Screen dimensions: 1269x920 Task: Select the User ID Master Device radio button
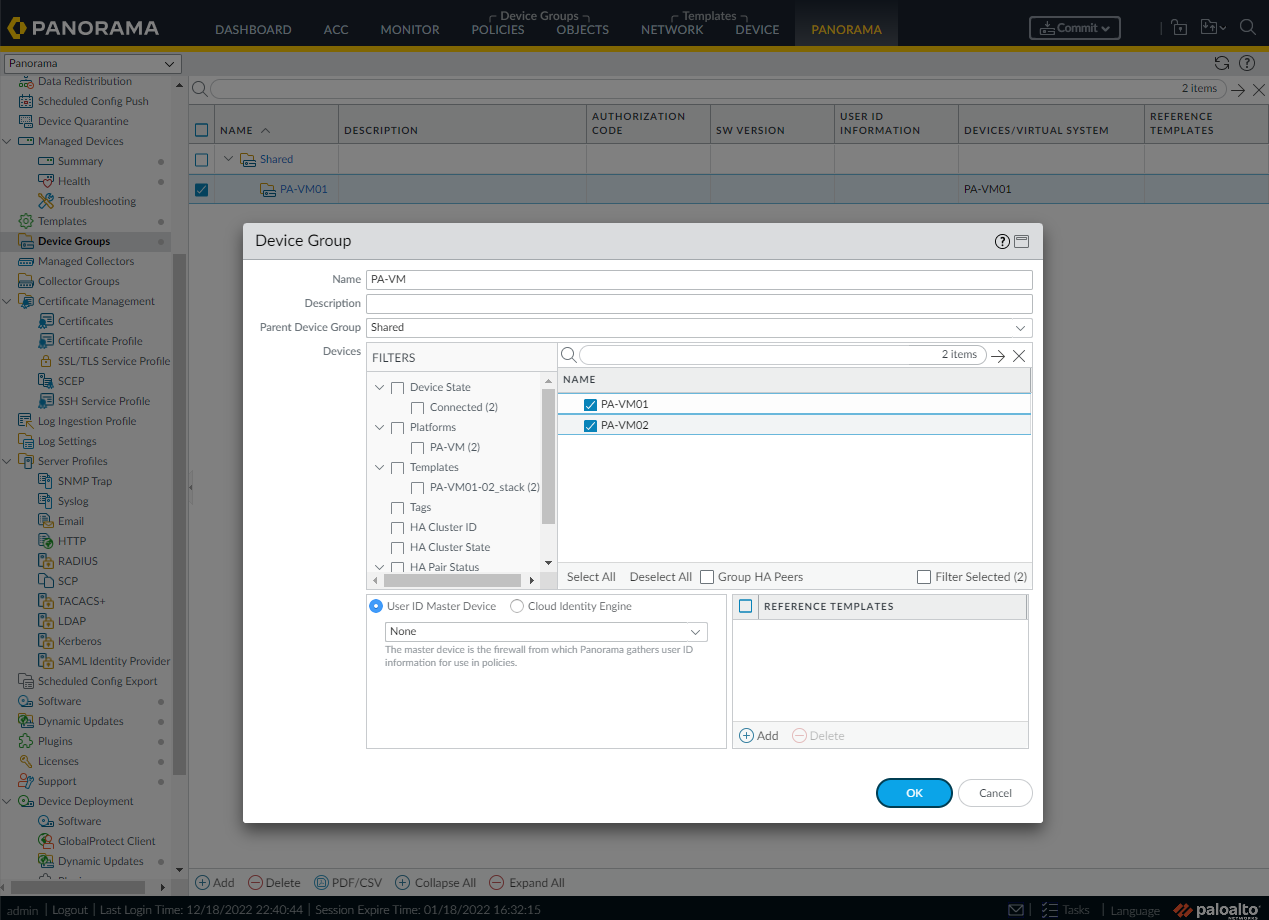click(x=376, y=606)
